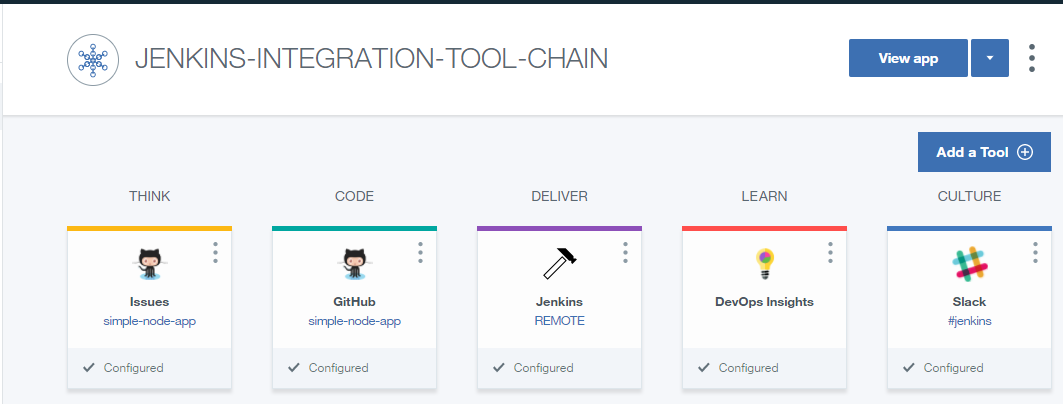This screenshot has width=1063, height=404.
Task: Click Configured status on GitHub card
Action: [x=338, y=368]
